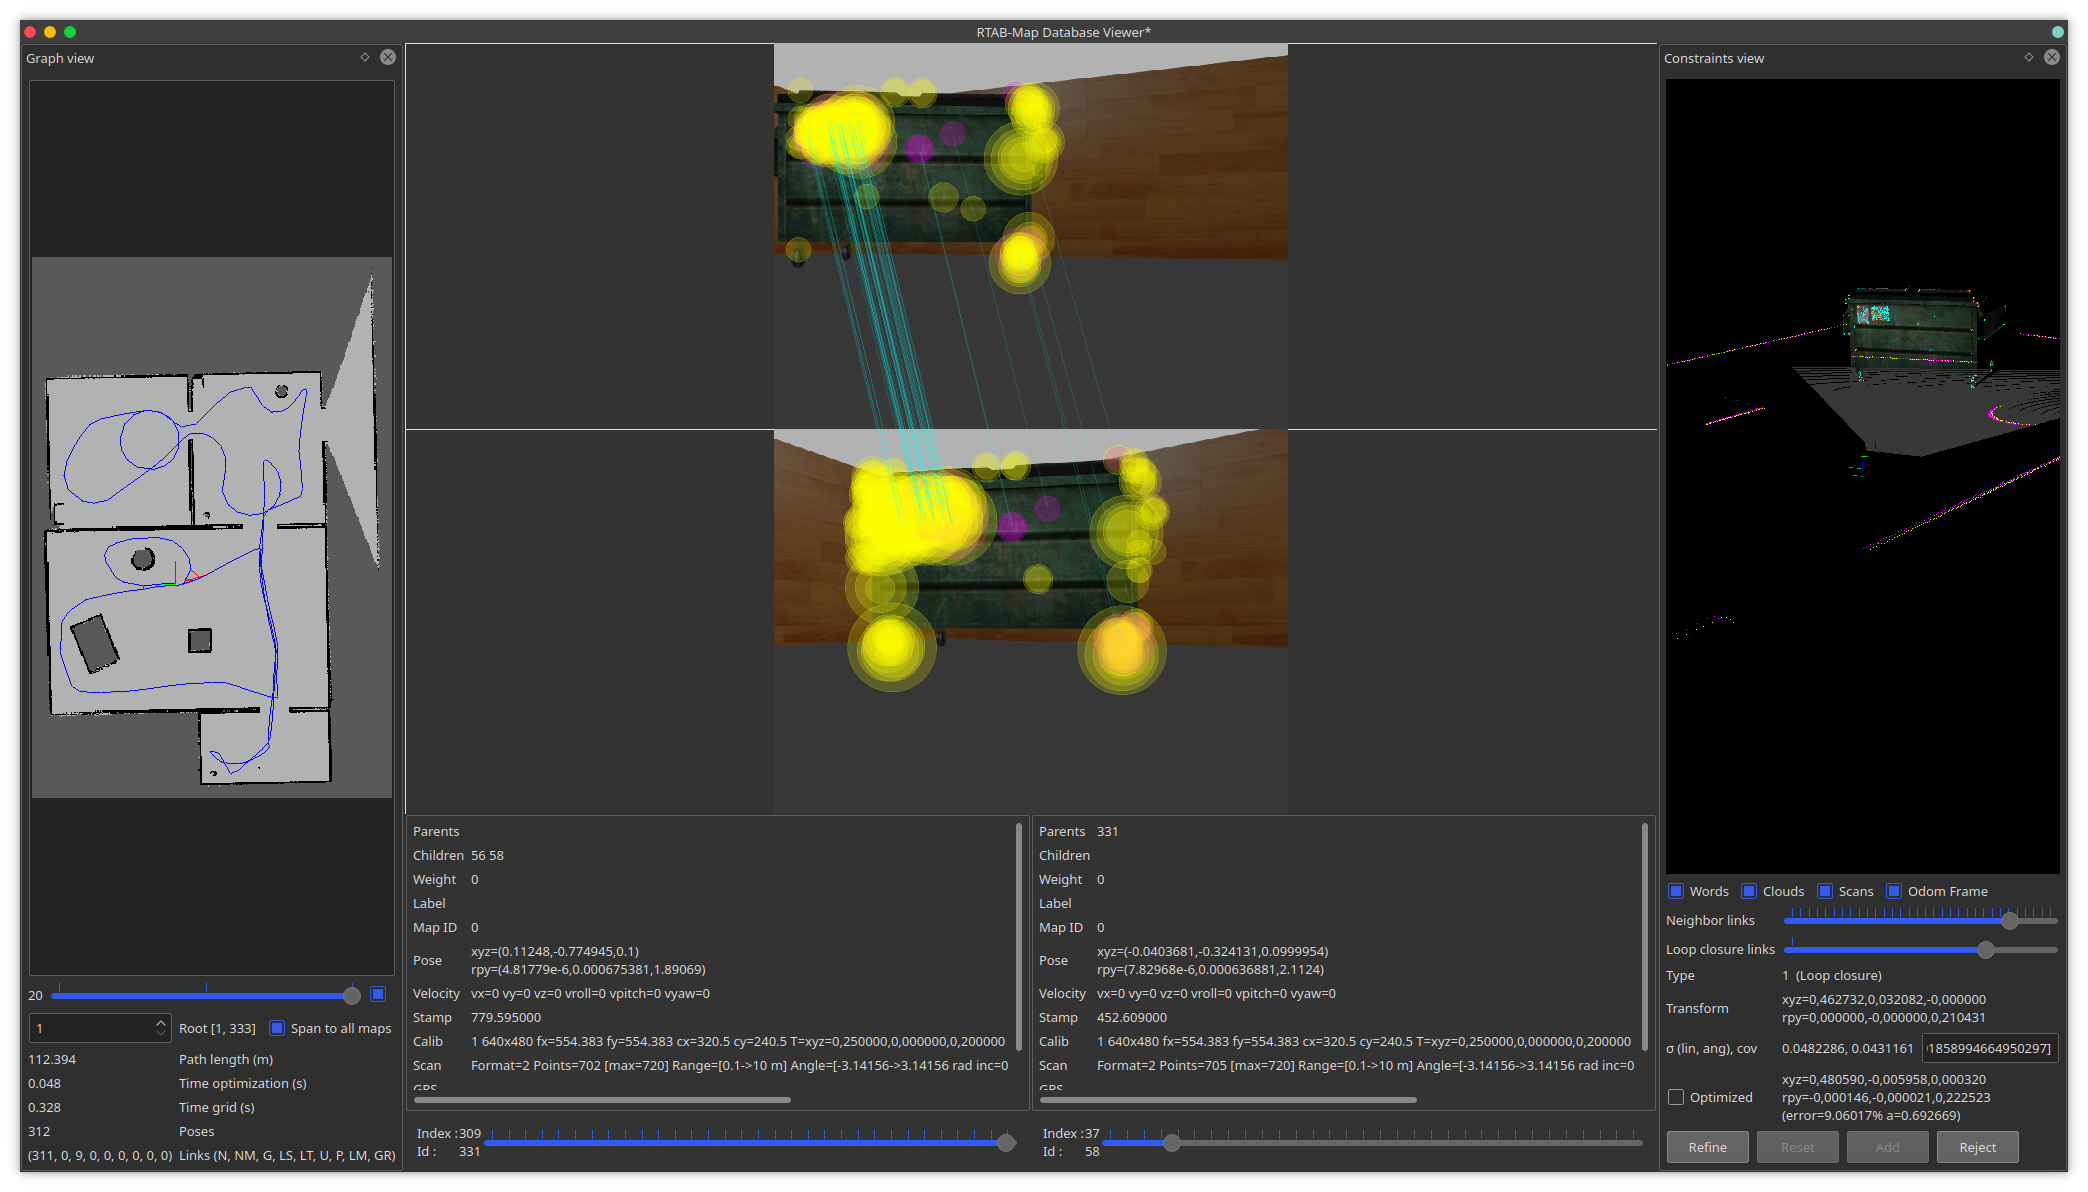The image size is (2088, 1192).
Task: Click the Index 37 image slider handle
Action: coord(1172,1142)
